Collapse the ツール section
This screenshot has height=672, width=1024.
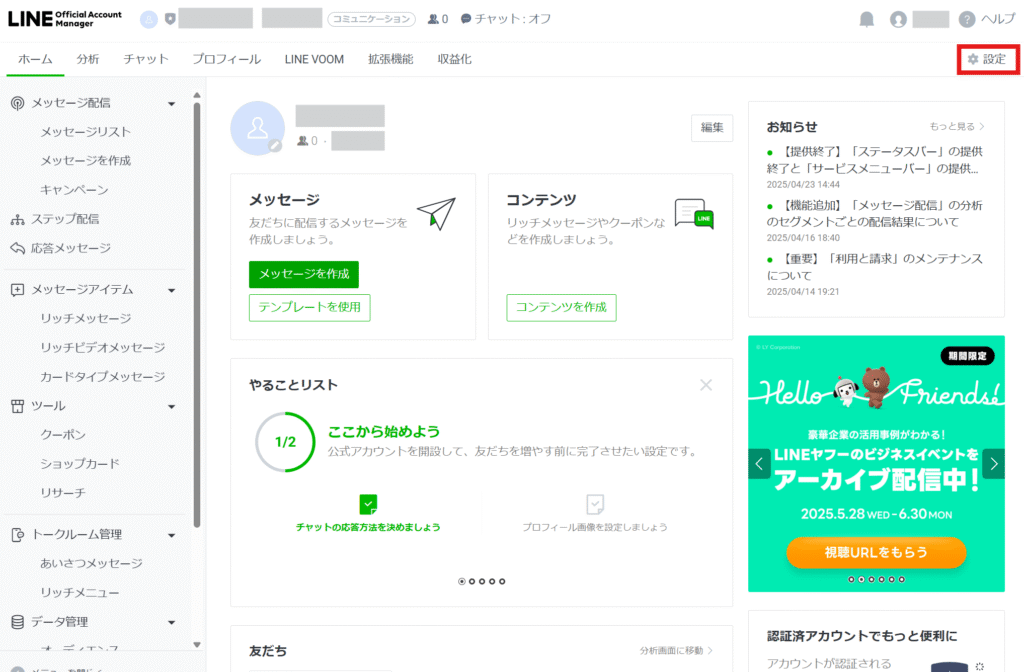pyautogui.click(x=172, y=407)
